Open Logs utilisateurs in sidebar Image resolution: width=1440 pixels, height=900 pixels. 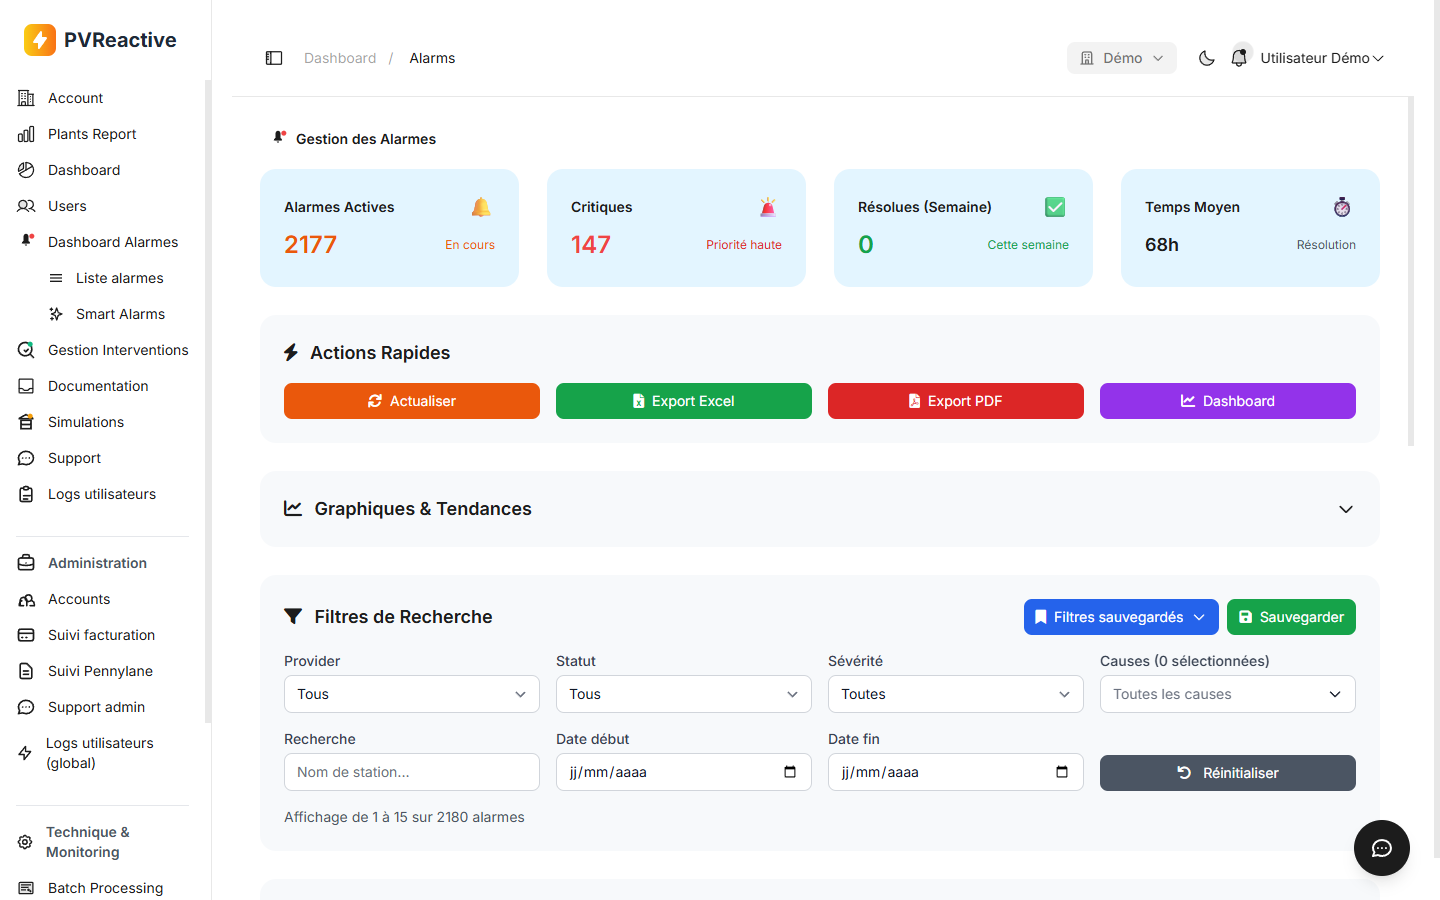(x=102, y=494)
